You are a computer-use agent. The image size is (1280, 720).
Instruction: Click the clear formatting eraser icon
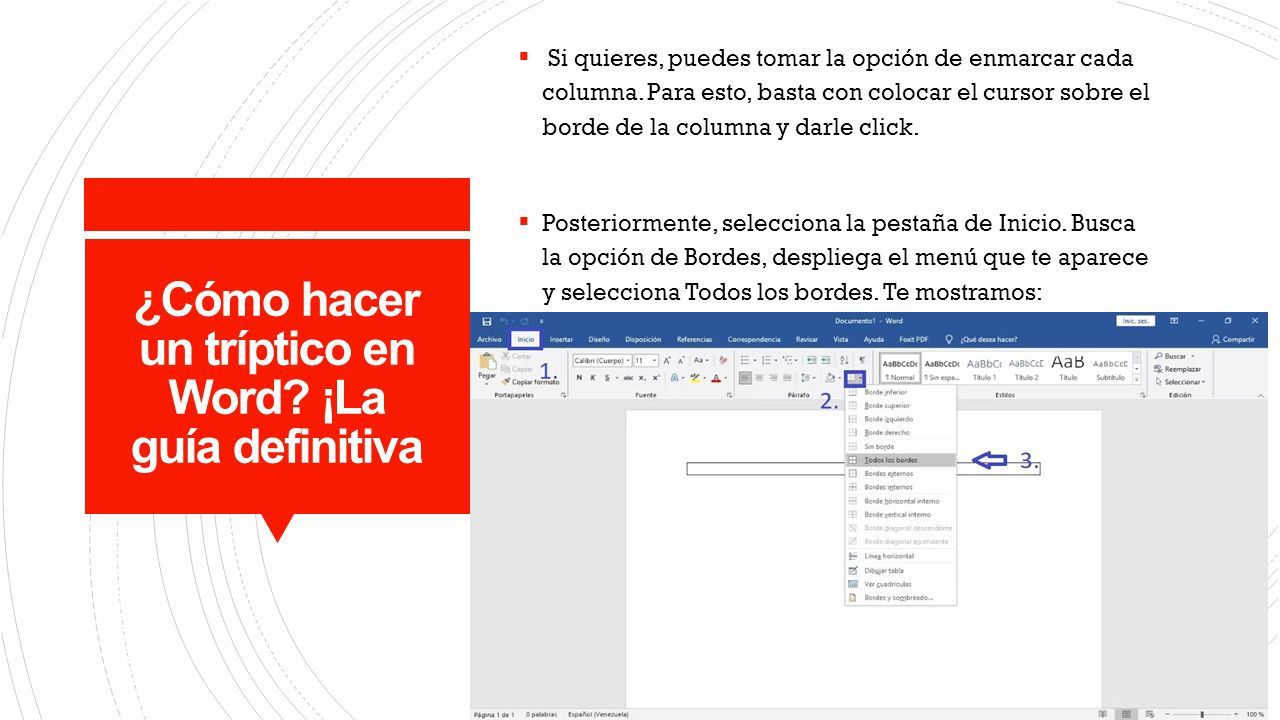point(723,361)
